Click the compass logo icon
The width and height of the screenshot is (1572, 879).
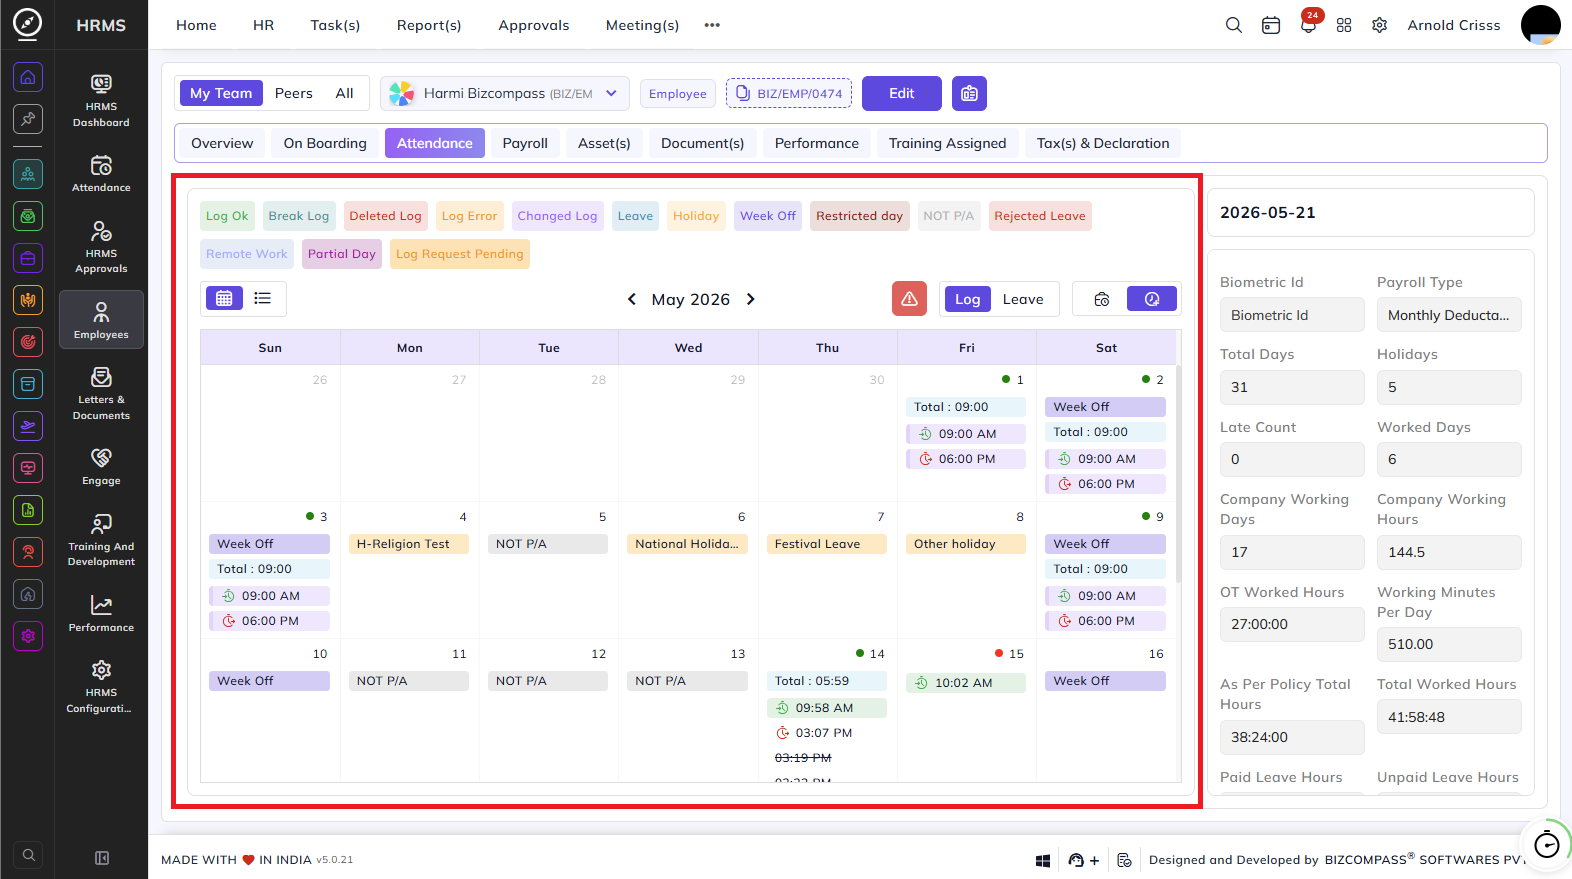27,24
